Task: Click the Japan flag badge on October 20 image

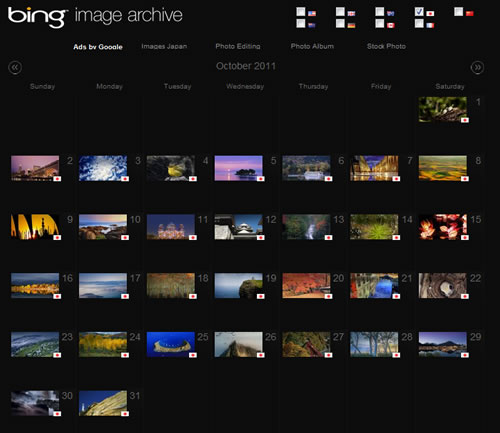Action: point(328,296)
